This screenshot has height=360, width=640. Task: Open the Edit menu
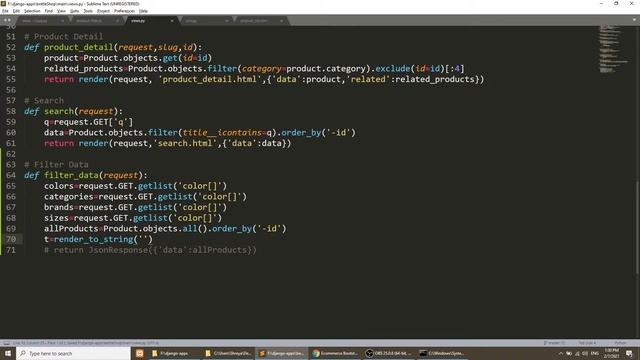click(16, 11)
